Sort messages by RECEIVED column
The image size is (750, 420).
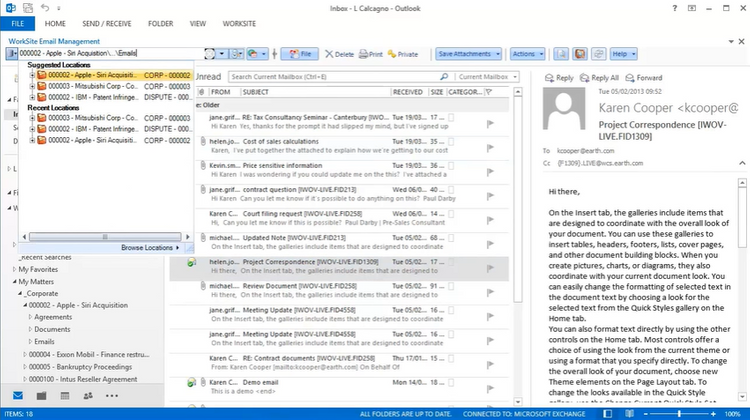408,92
